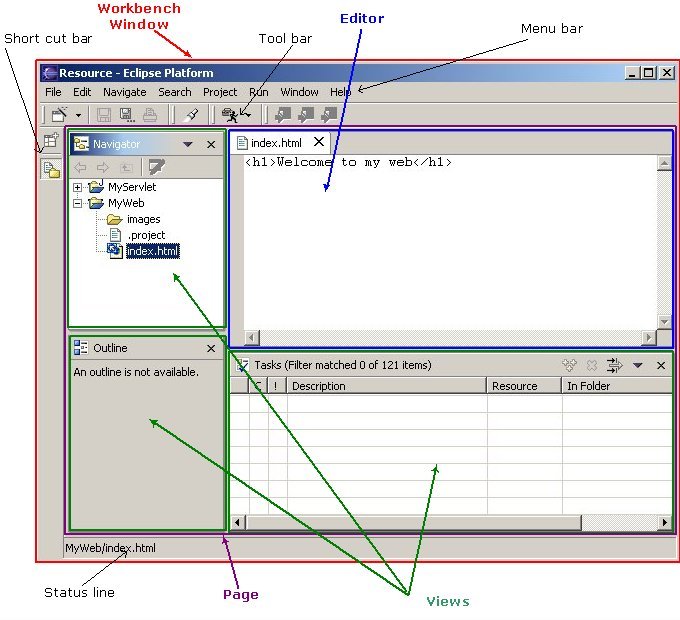Open the Navigate menu
Viewport: 680px width, 620px height.
tap(124, 92)
